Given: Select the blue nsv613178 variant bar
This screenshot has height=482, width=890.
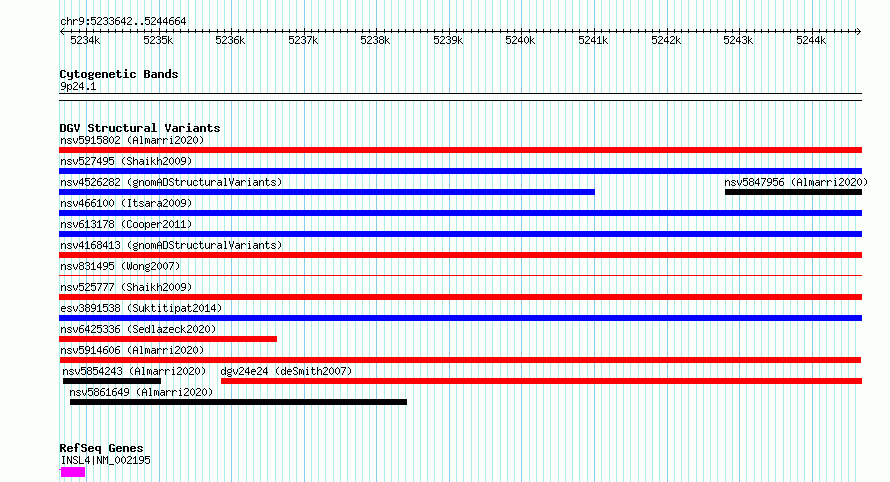Looking at the screenshot, I should (460, 234).
